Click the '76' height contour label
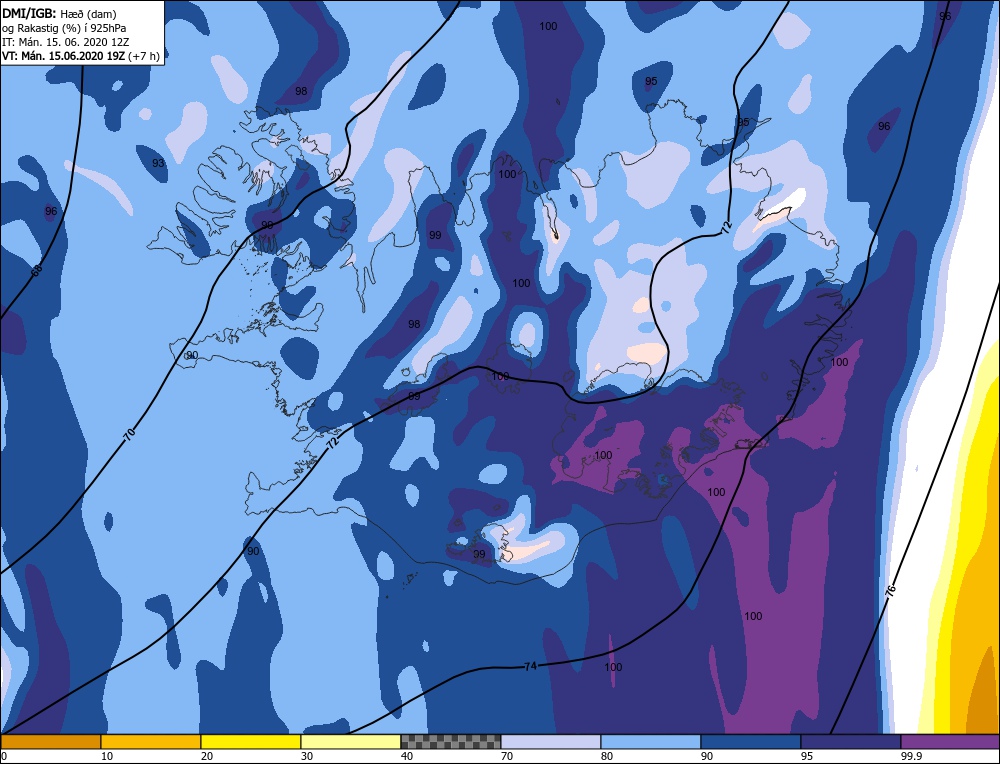The height and width of the screenshot is (764, 1000). click(891, 589)
